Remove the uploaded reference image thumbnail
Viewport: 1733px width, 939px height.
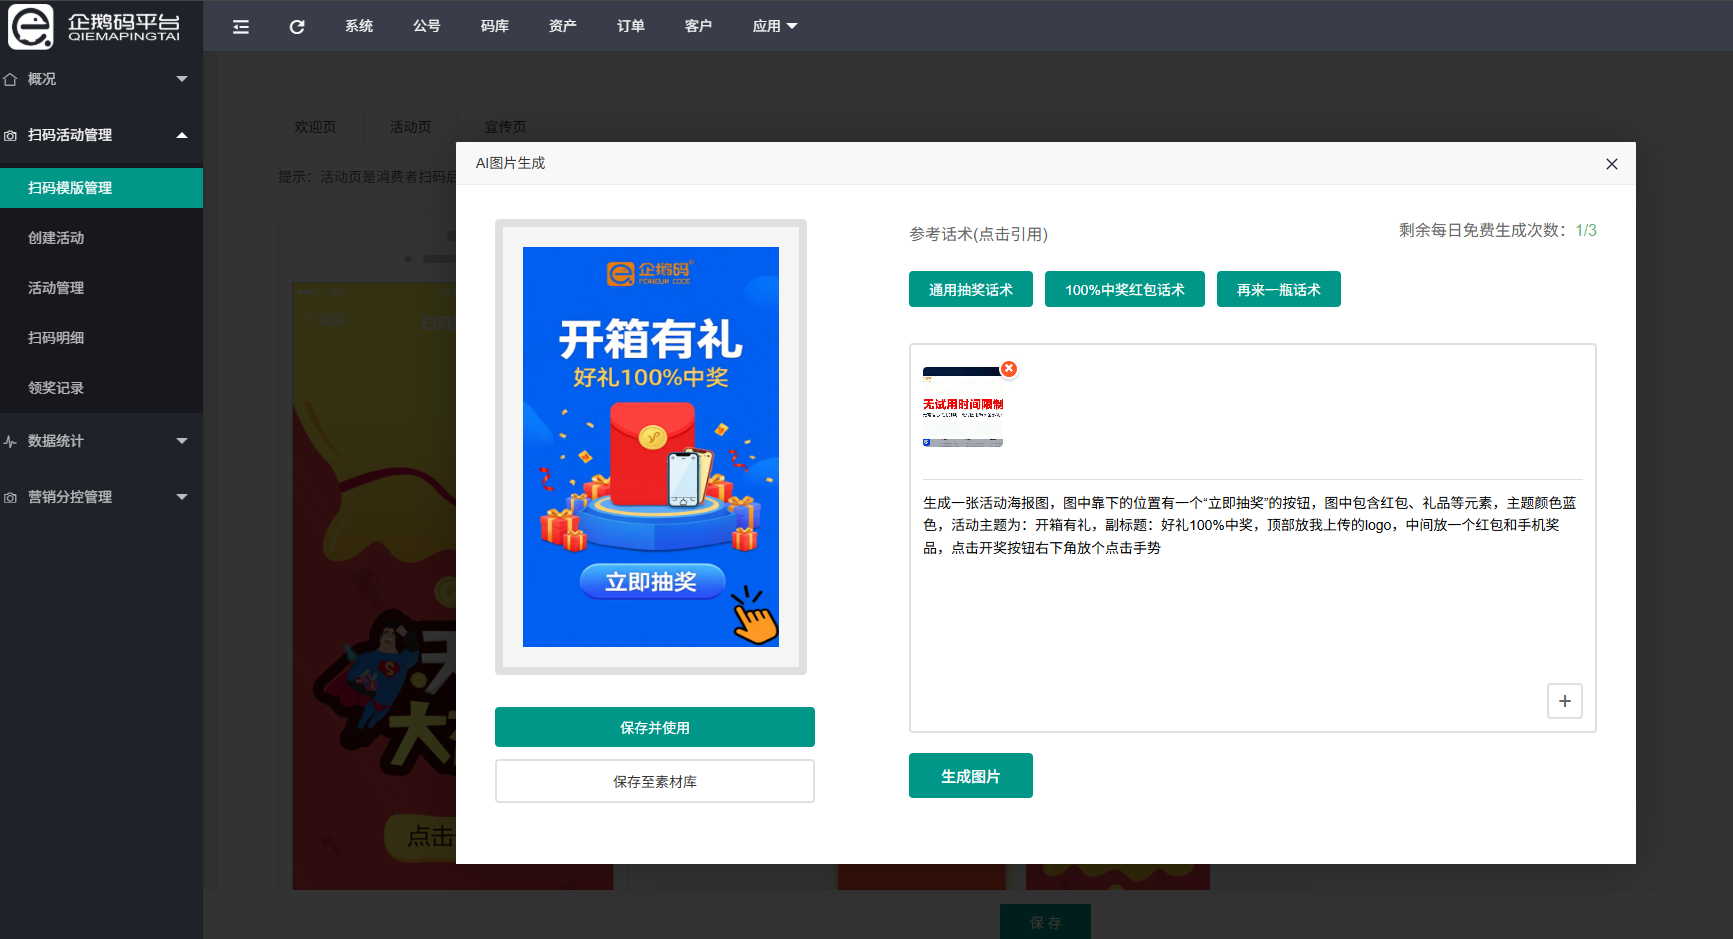(1009, 369)
